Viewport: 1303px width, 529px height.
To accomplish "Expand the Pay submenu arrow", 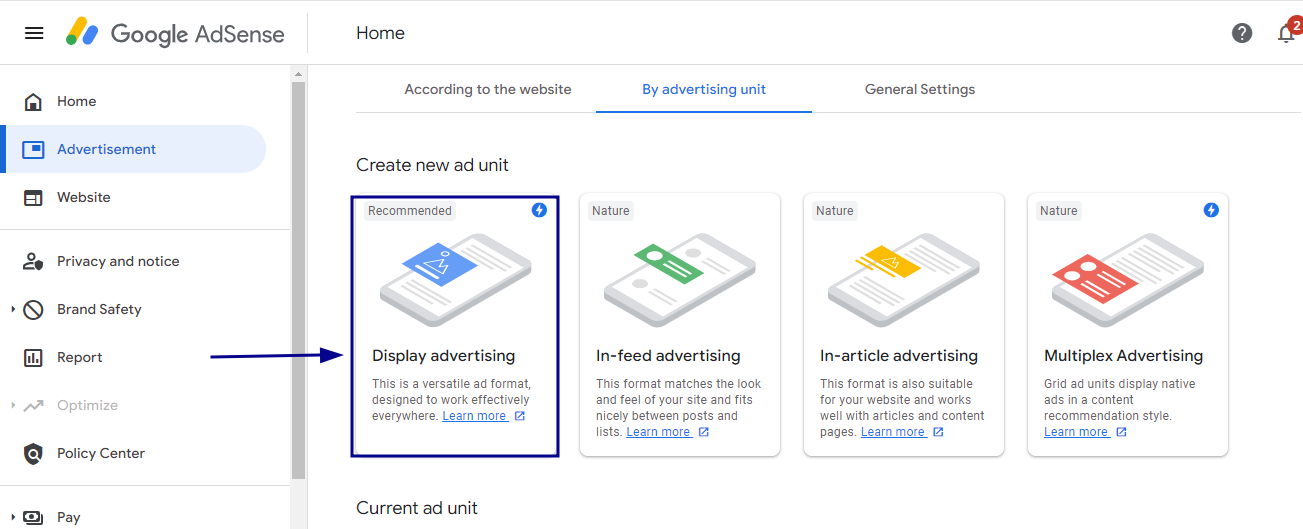I will click(x=13, y=517).
